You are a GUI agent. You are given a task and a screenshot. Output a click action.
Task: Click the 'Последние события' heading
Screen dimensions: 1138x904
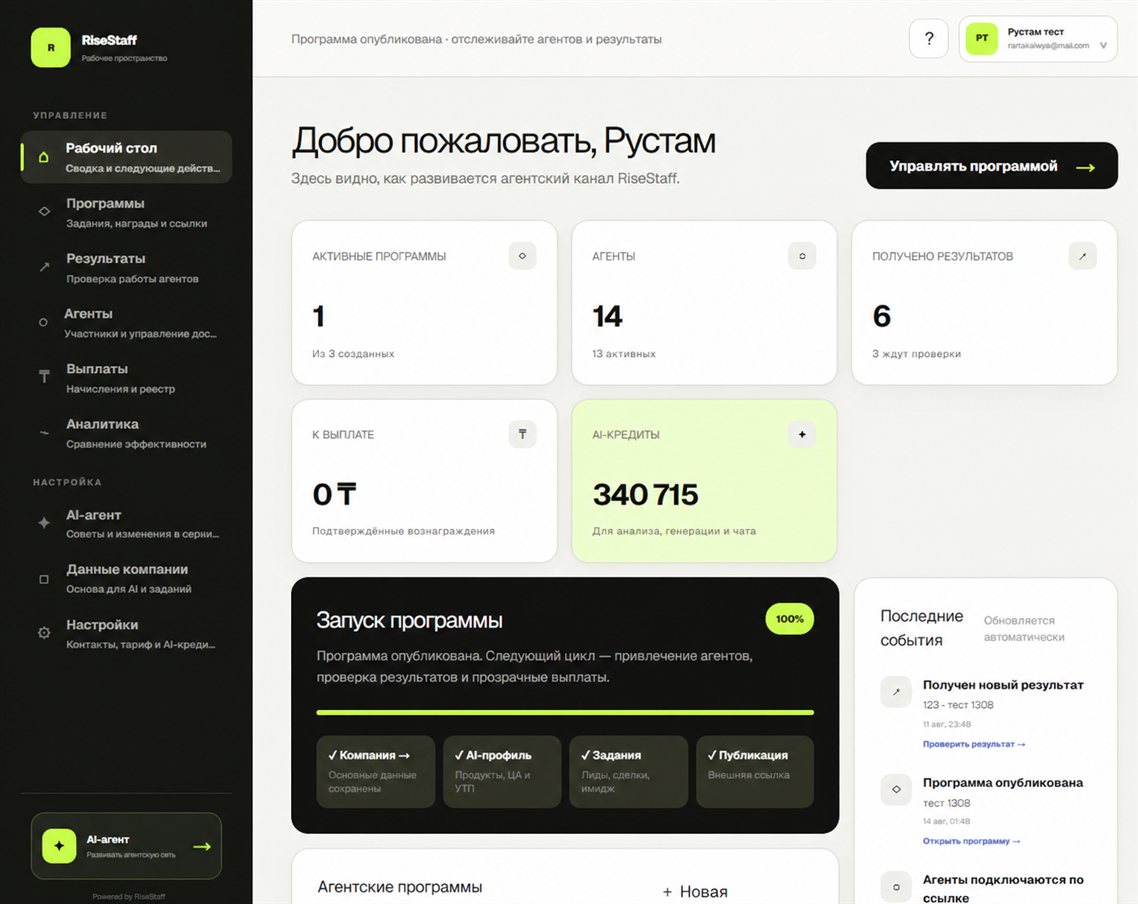click(922, 628)
